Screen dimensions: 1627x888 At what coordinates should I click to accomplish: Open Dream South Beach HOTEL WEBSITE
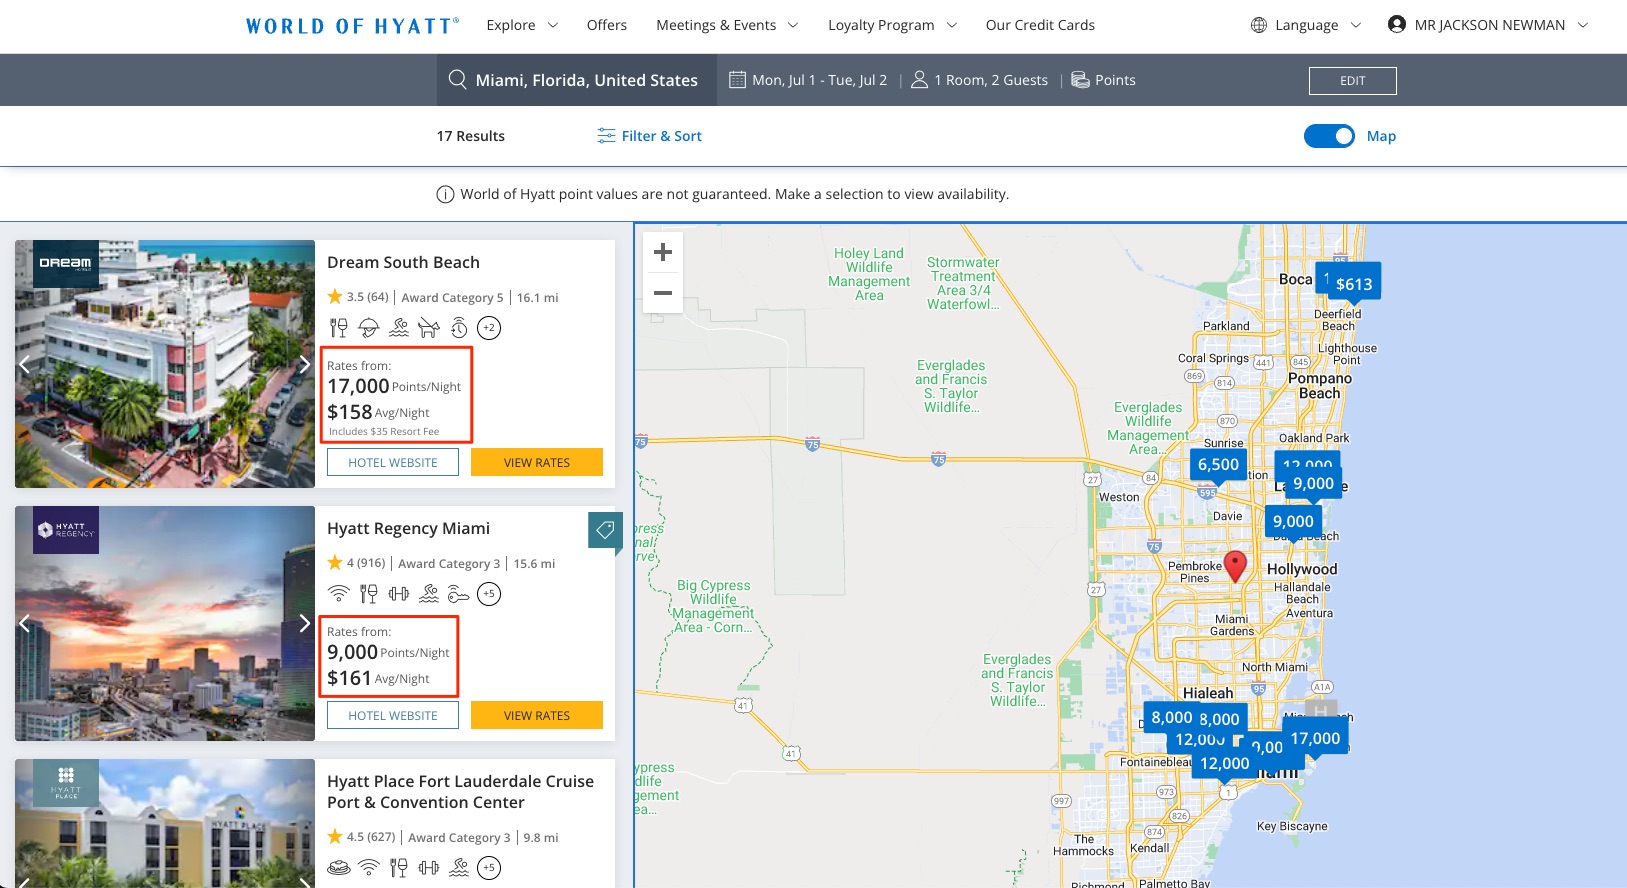tap(393, 462)
